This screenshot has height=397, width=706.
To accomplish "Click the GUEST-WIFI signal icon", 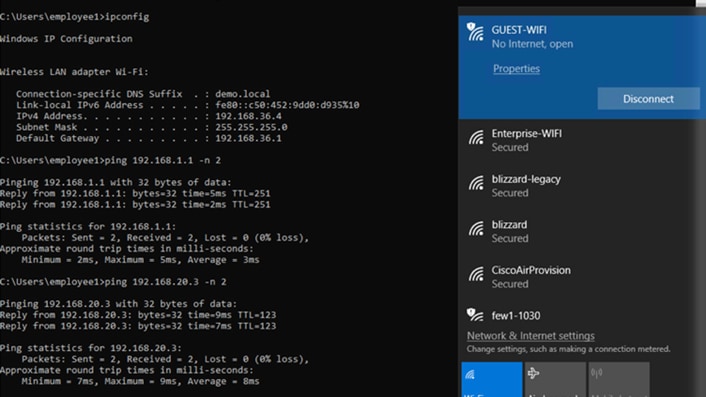I will (x=475, y=32).
